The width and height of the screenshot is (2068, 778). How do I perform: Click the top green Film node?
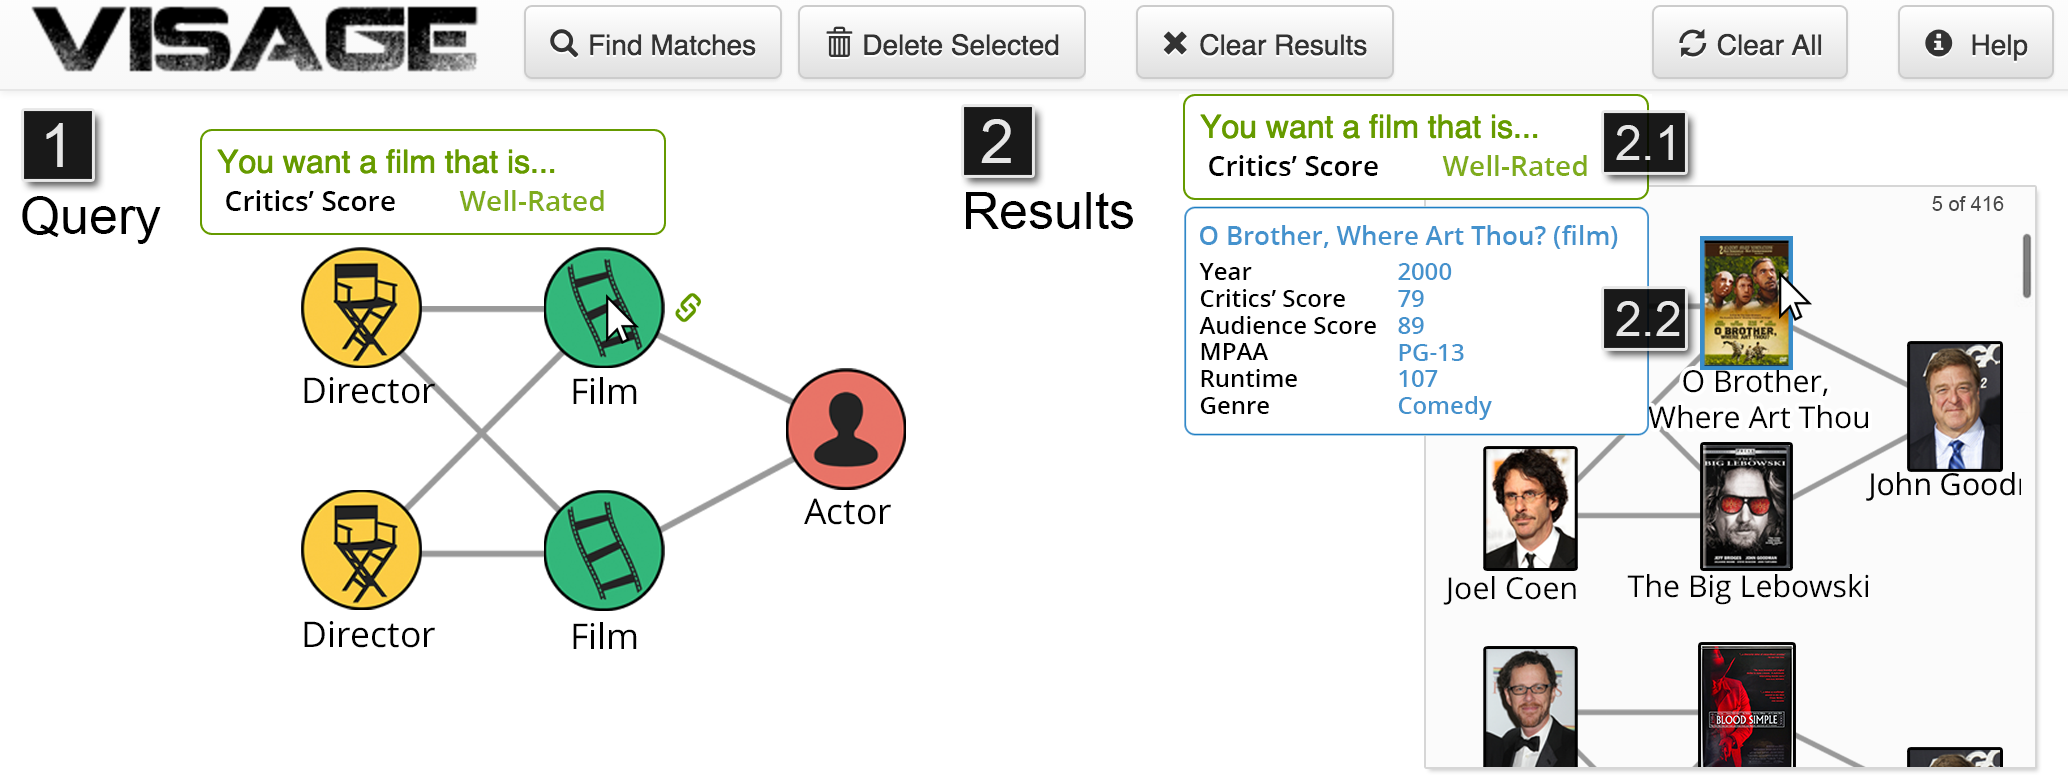coord(603,308)
